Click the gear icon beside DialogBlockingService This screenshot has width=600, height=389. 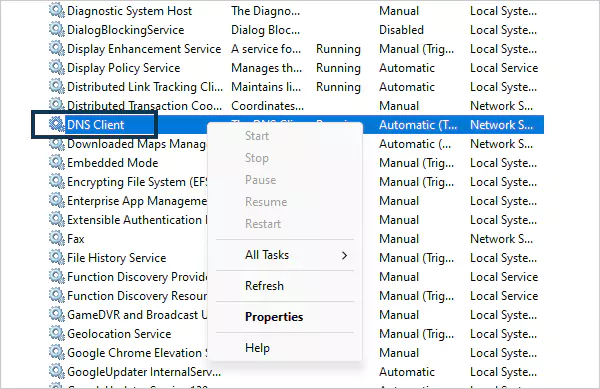57,29
